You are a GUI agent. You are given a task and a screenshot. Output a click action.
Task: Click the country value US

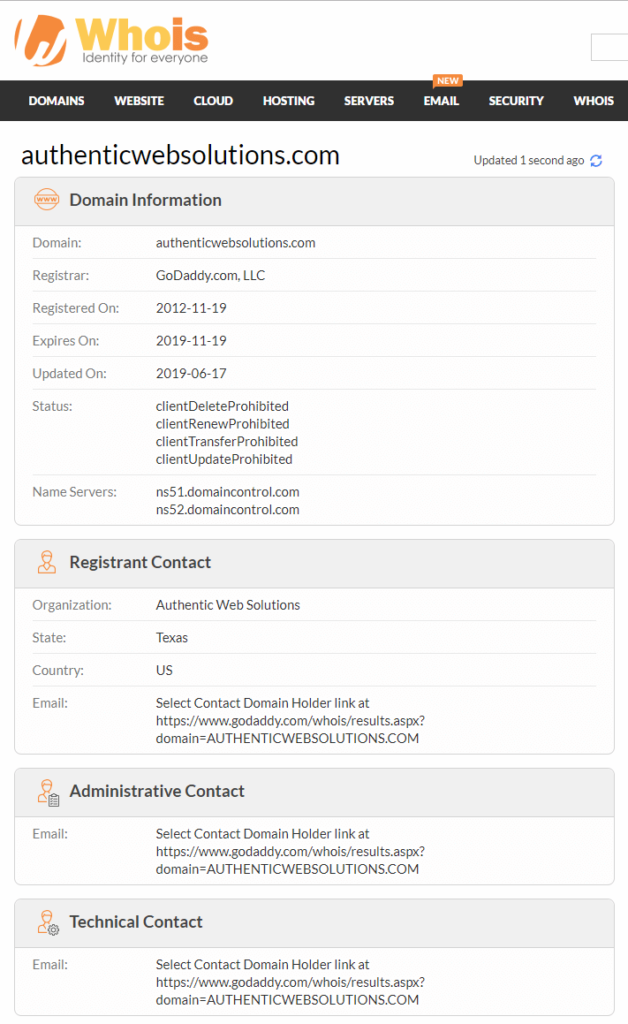pos(165,671)
